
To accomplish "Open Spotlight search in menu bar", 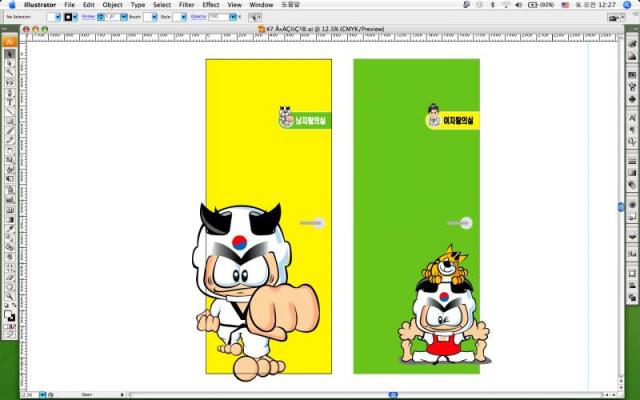I will 627,5.
